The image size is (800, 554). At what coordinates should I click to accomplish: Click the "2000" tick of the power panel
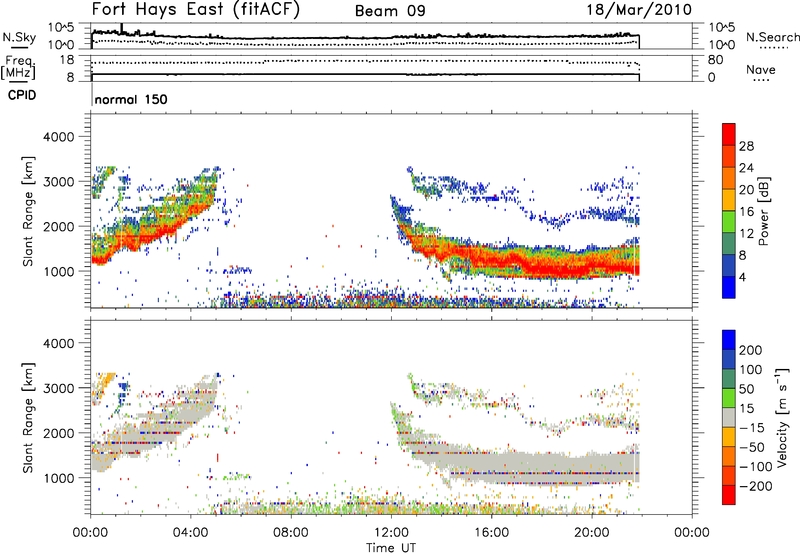(59, 226)
